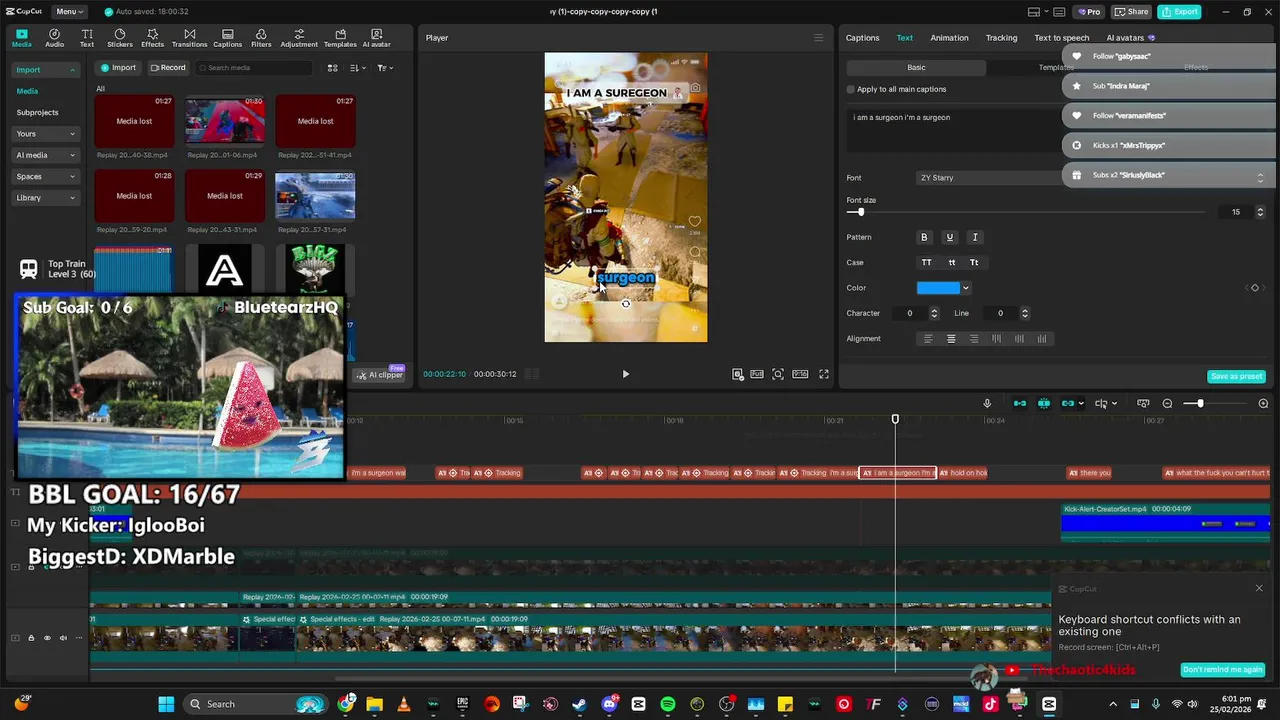Click the Don't remind me again button
The image size is (1280, 720).
tap(1223, 670)
